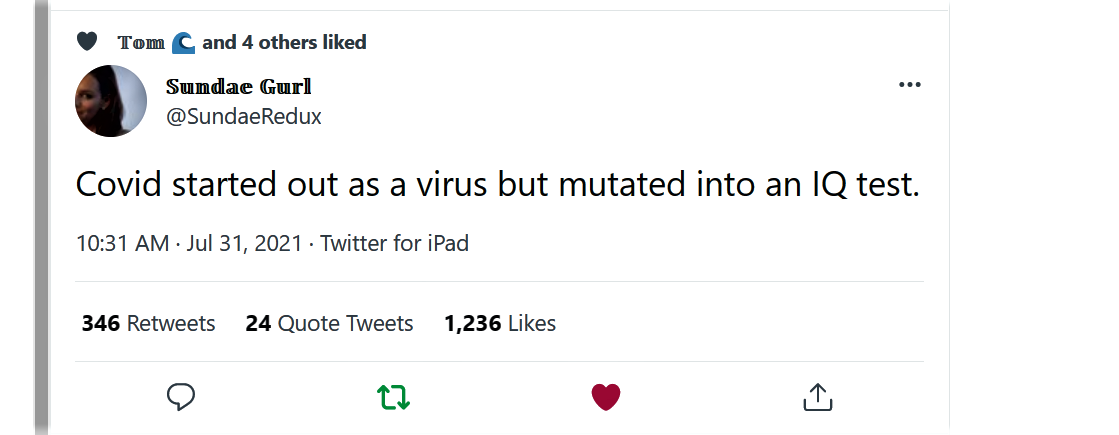Click the Jul 31, 2021 date
Screen dimensions: 1119x435
pos(244,243)
